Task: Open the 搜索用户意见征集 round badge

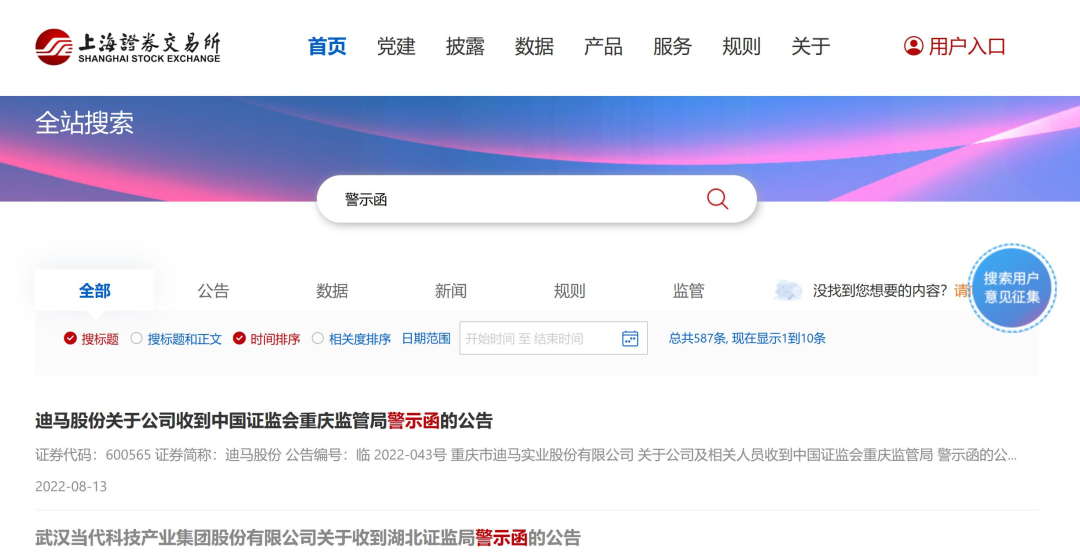Action: click(x=1012, y=288)
